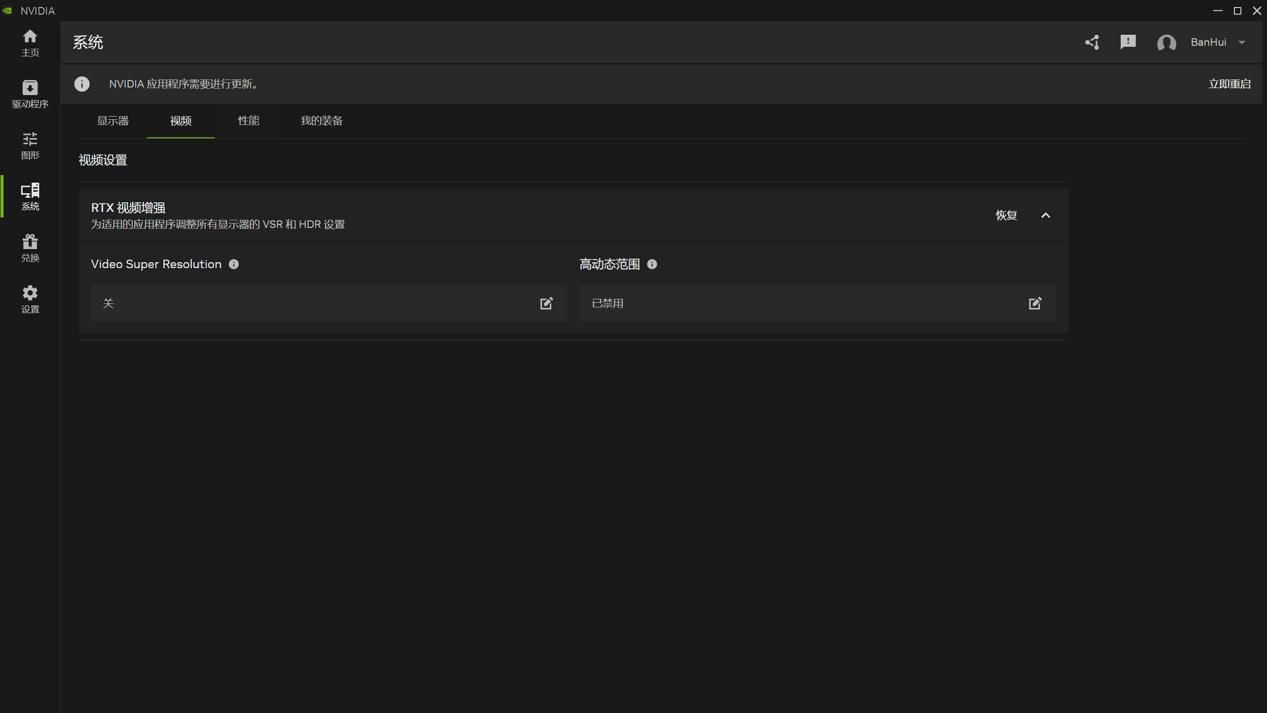The image size is (1267, 713).
Task: Switch to the 我的装备 tab
Action: click(322, 121)
